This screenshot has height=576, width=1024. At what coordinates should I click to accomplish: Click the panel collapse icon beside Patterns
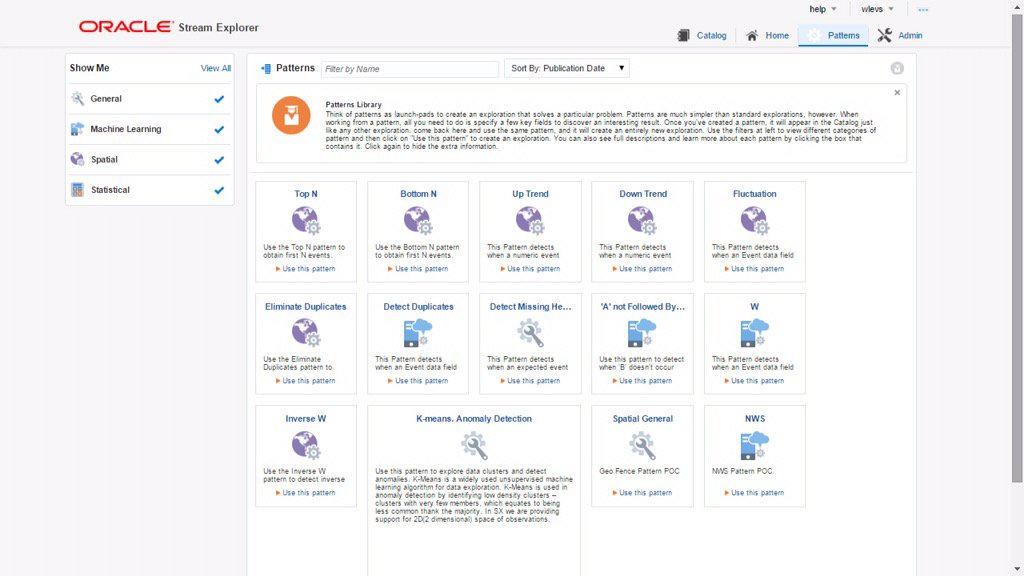(x=266, y=69)
